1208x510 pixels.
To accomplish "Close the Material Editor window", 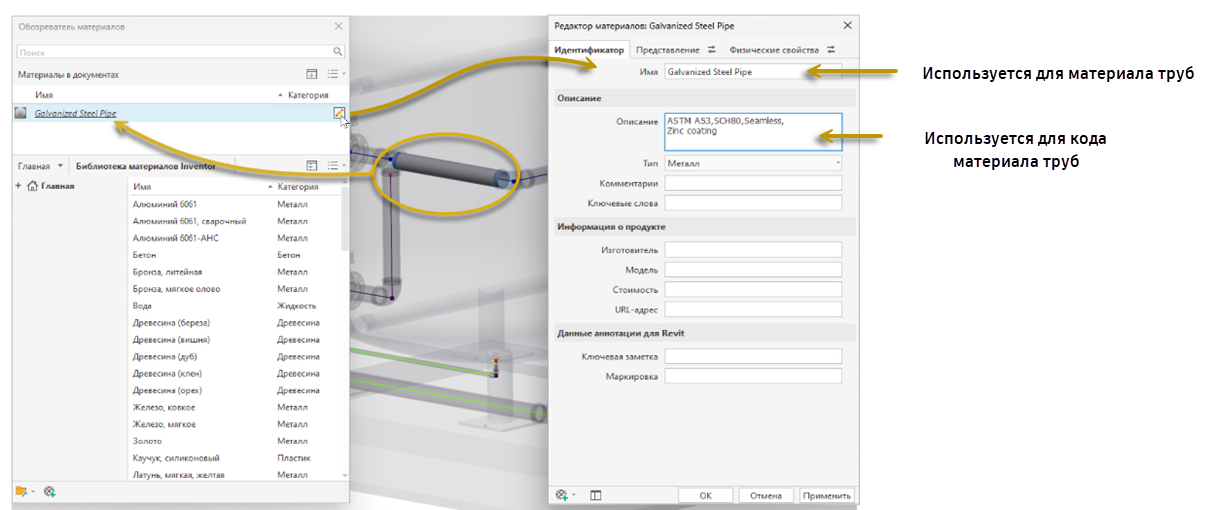I will (x=848, y=25).
